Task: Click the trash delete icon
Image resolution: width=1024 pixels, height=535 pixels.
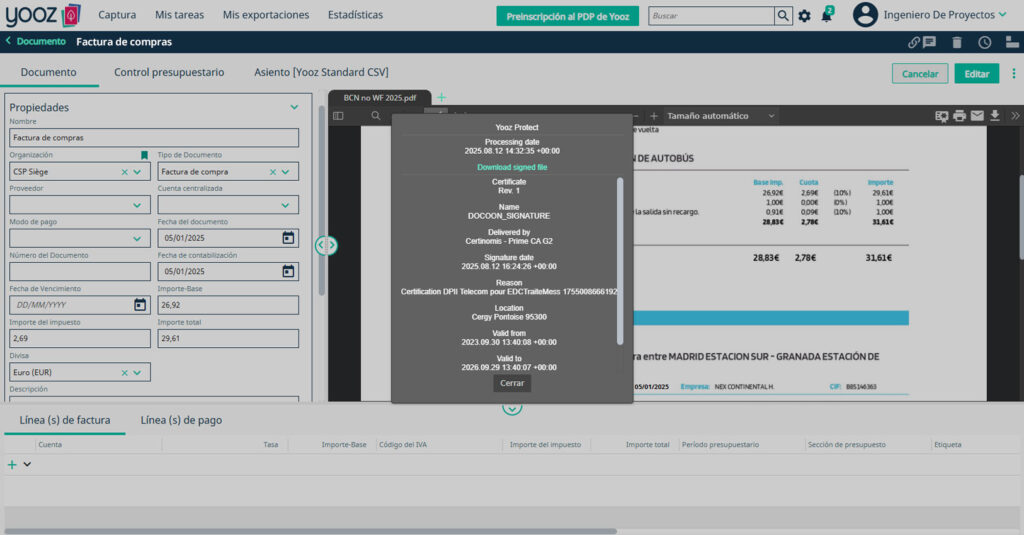Action: click(x=957, y=42)
